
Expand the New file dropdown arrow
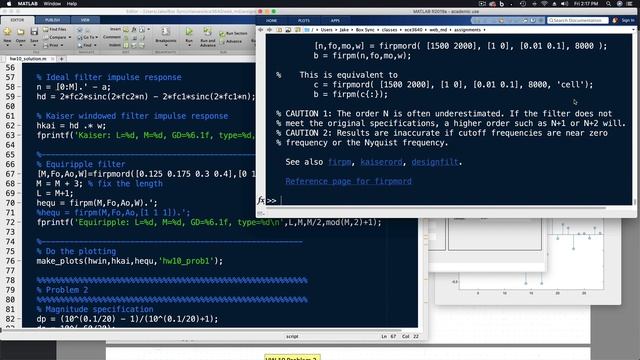7,45
